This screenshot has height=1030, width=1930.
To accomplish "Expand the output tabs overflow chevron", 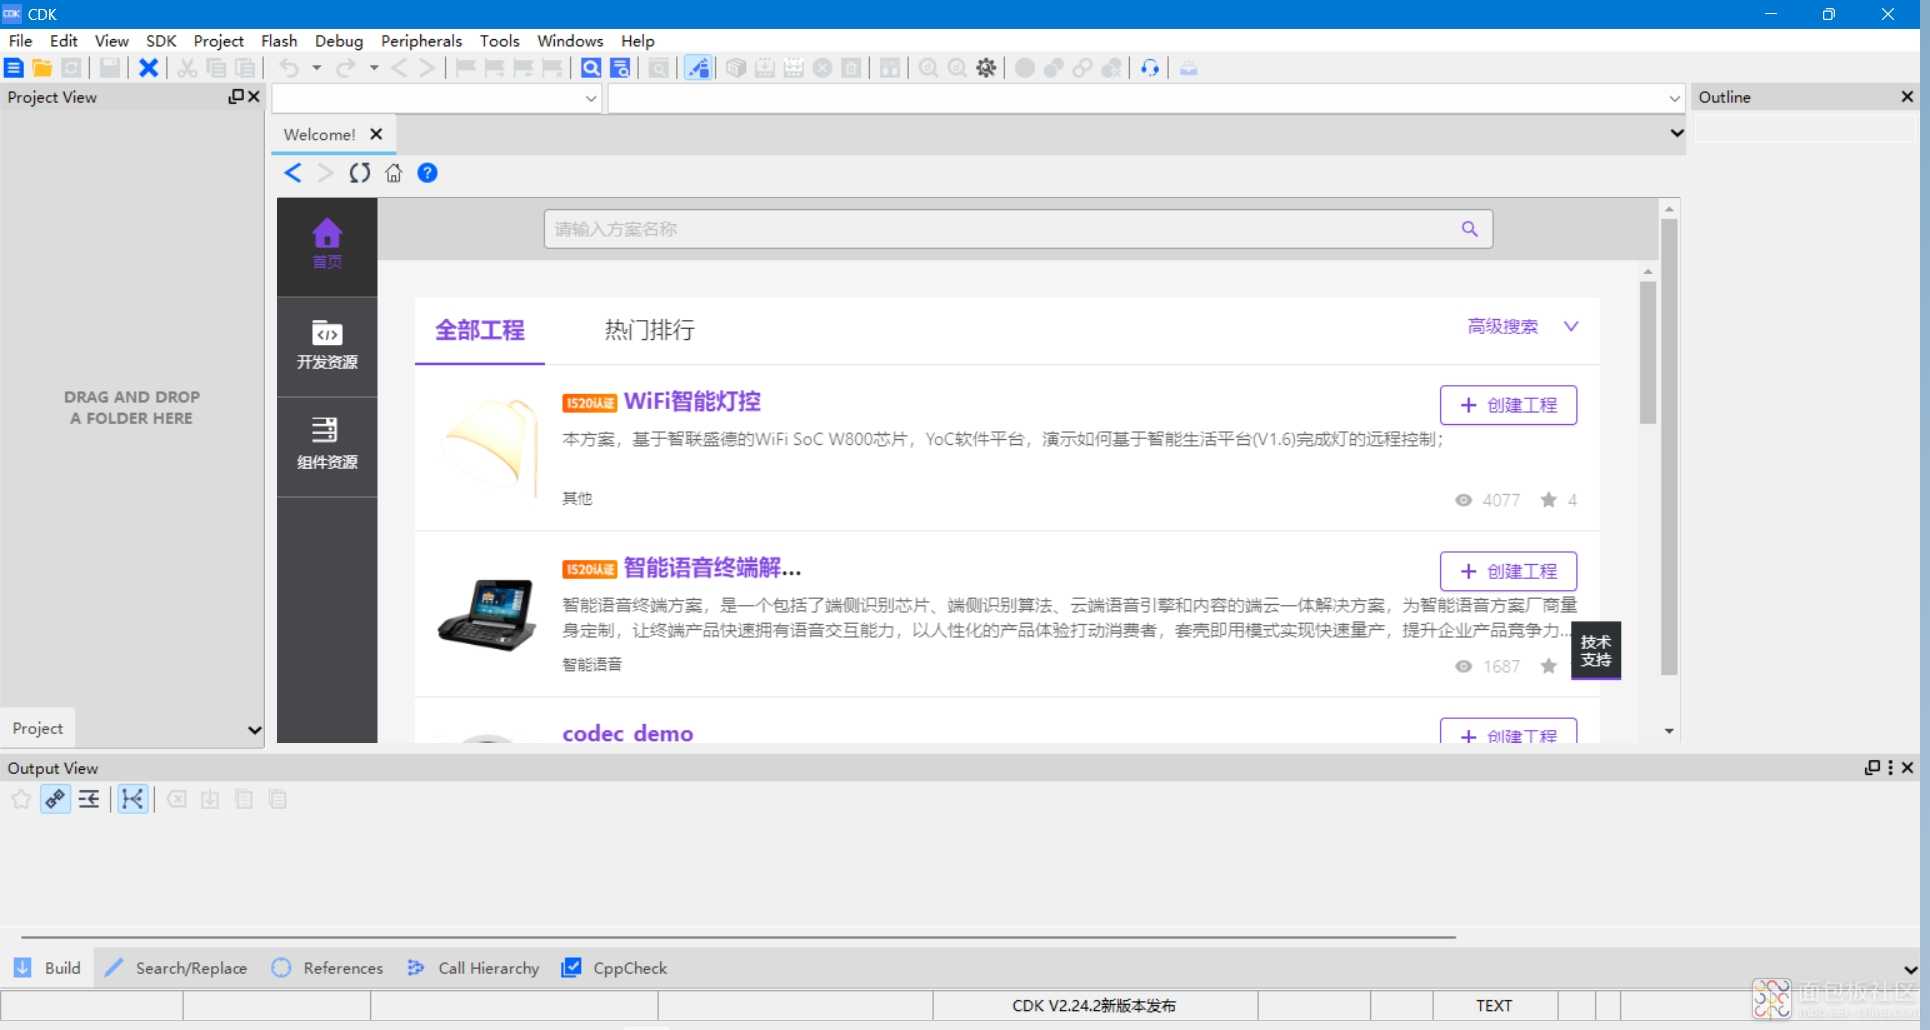I will point(1910,969).
